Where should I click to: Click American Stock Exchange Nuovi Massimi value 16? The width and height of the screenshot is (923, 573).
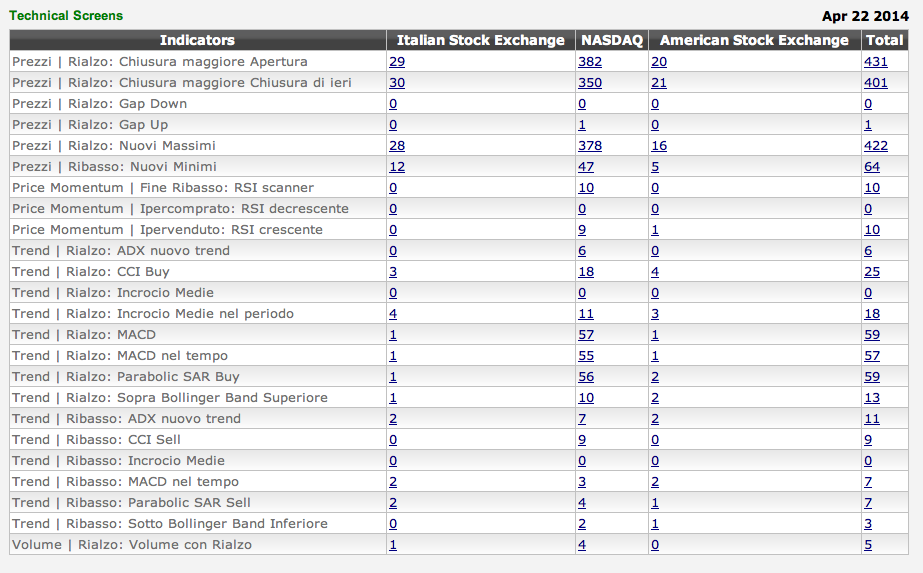tap(658, 146)
